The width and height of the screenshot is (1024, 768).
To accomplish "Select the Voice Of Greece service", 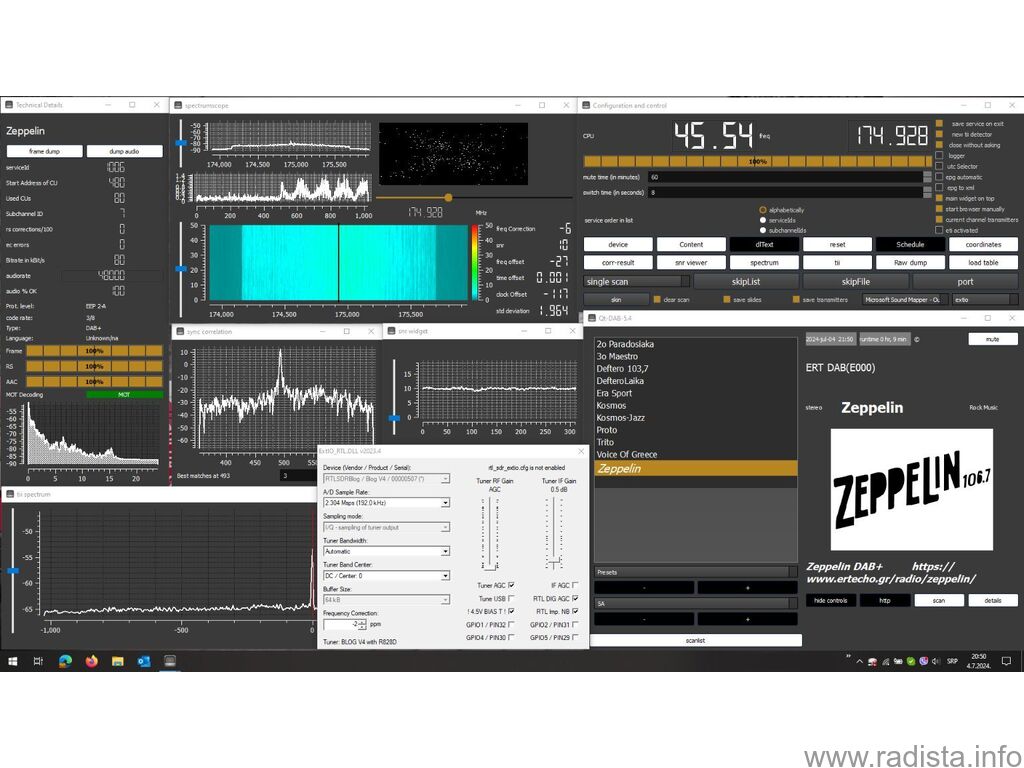I will [627, 455].
